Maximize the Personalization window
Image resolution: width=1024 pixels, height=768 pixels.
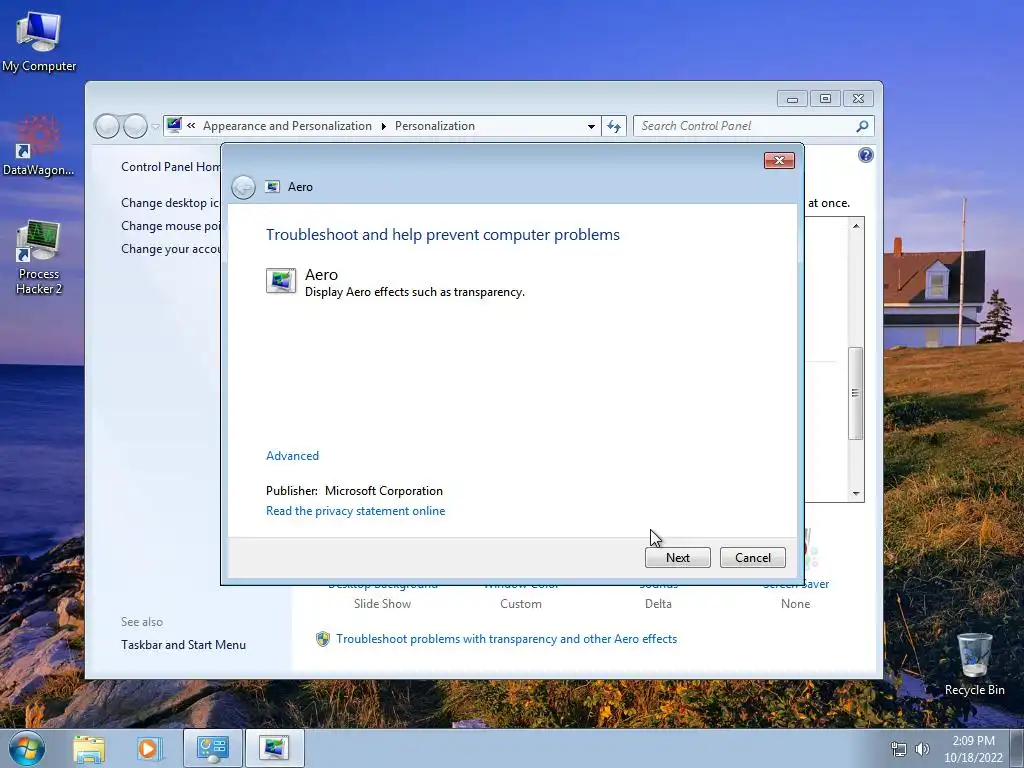tap(825, 99)
